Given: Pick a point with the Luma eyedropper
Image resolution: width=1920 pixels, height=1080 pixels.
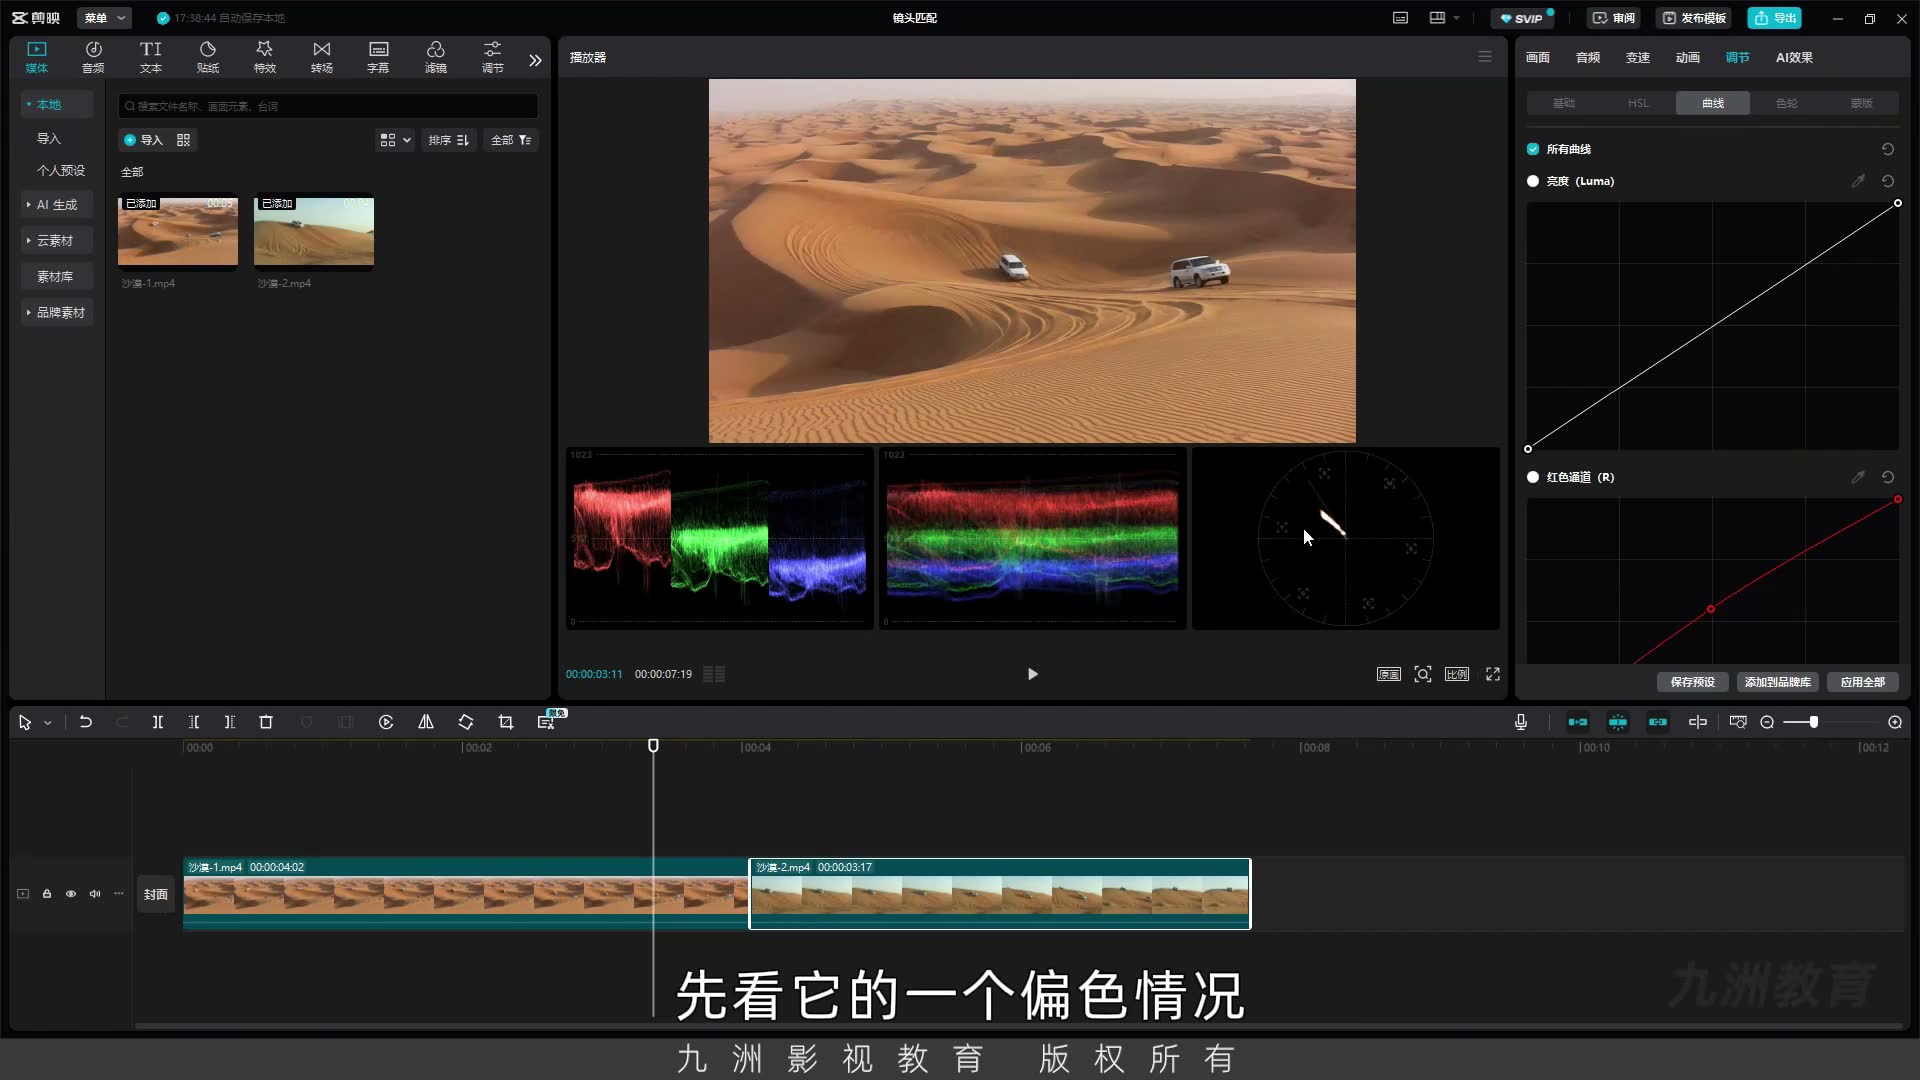Looking at the screenshot, I should [x=1858, y=181].
